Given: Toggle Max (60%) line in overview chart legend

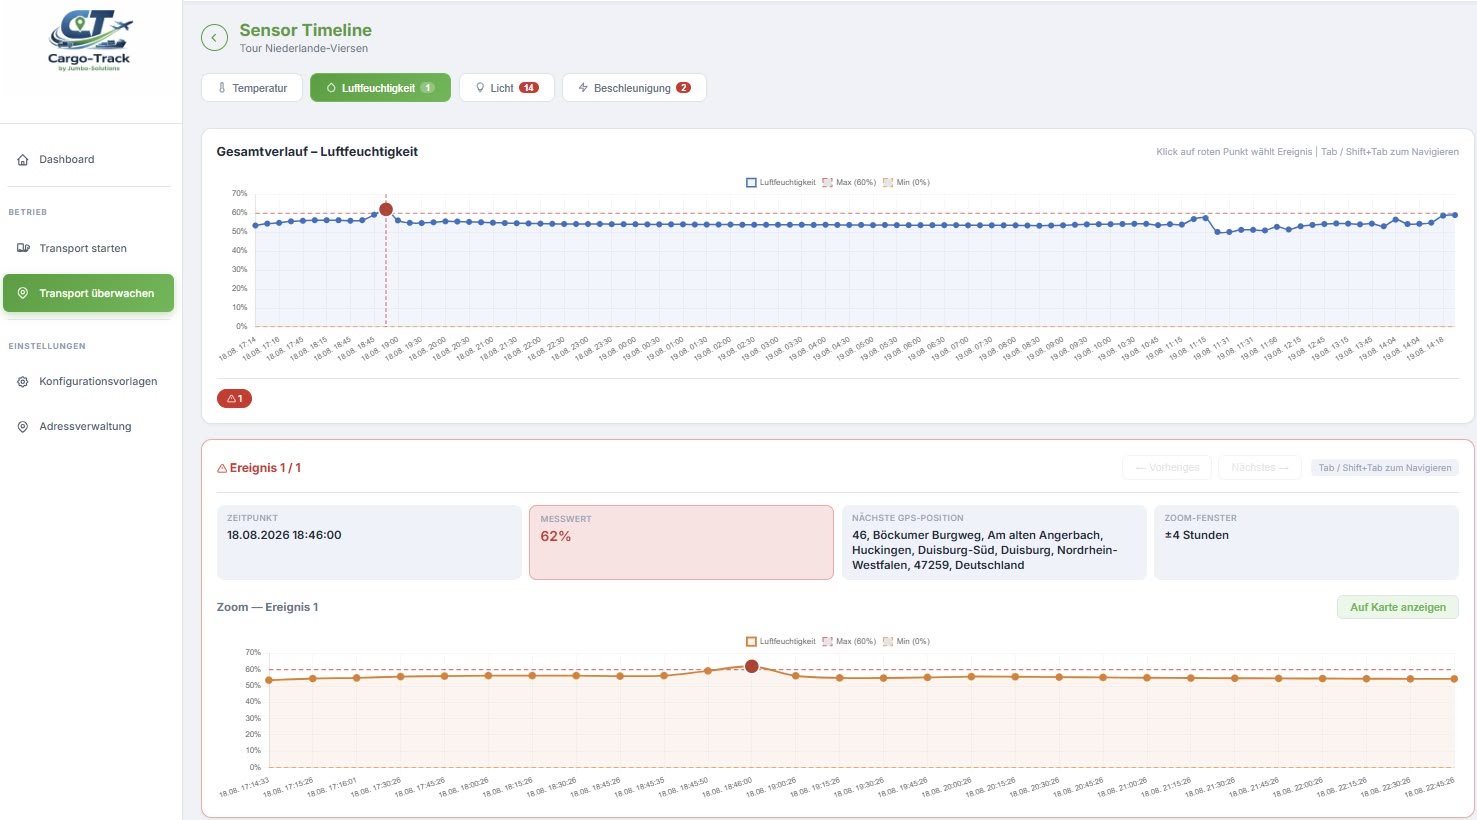Looking at the screenshot, I should click(x=849, y=183).
